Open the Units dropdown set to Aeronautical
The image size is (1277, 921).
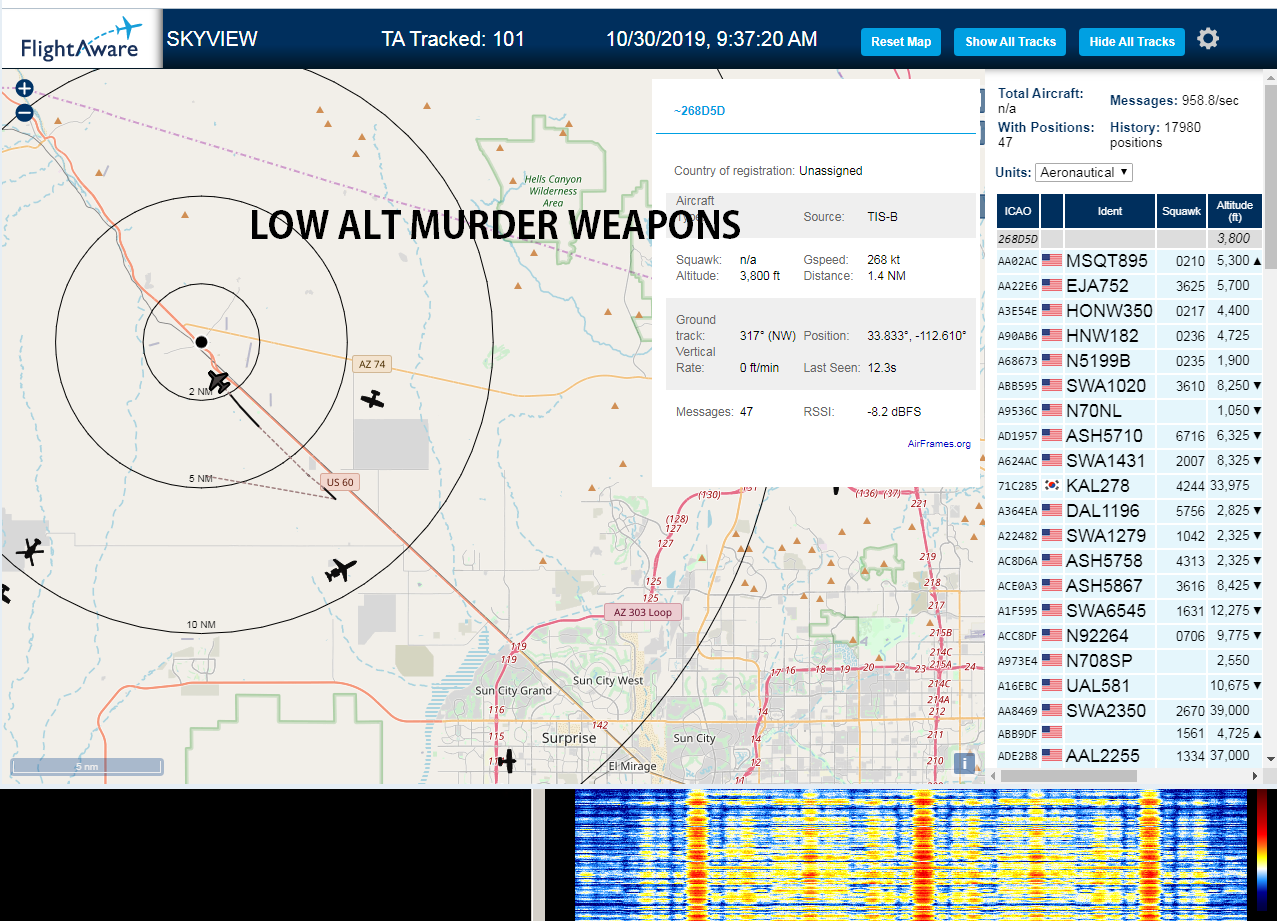point(1084,172)
